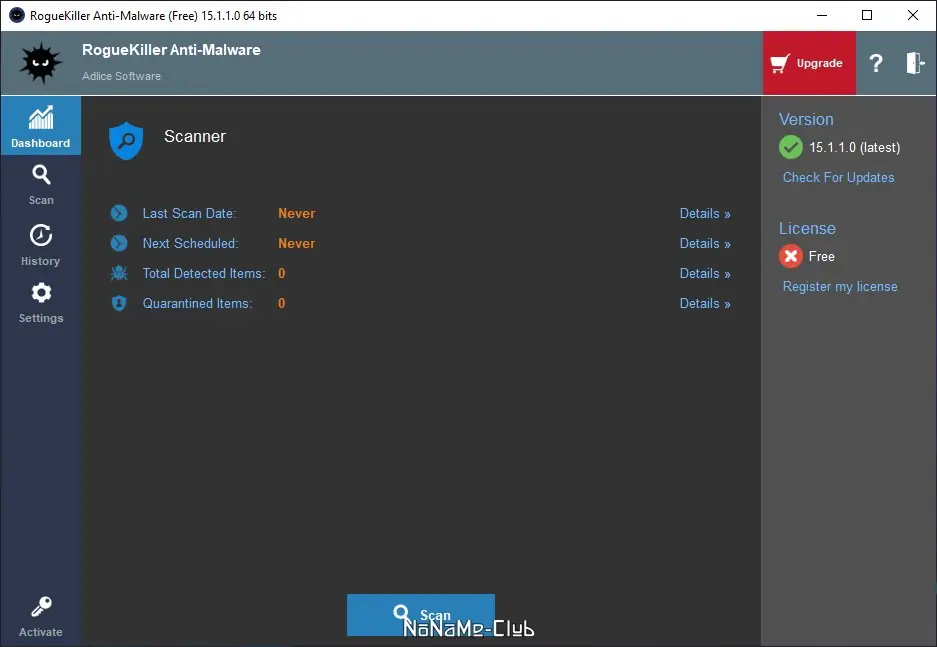Maximize the RogueKiller window
937x647 pixels.
click(x=867, y=16)
